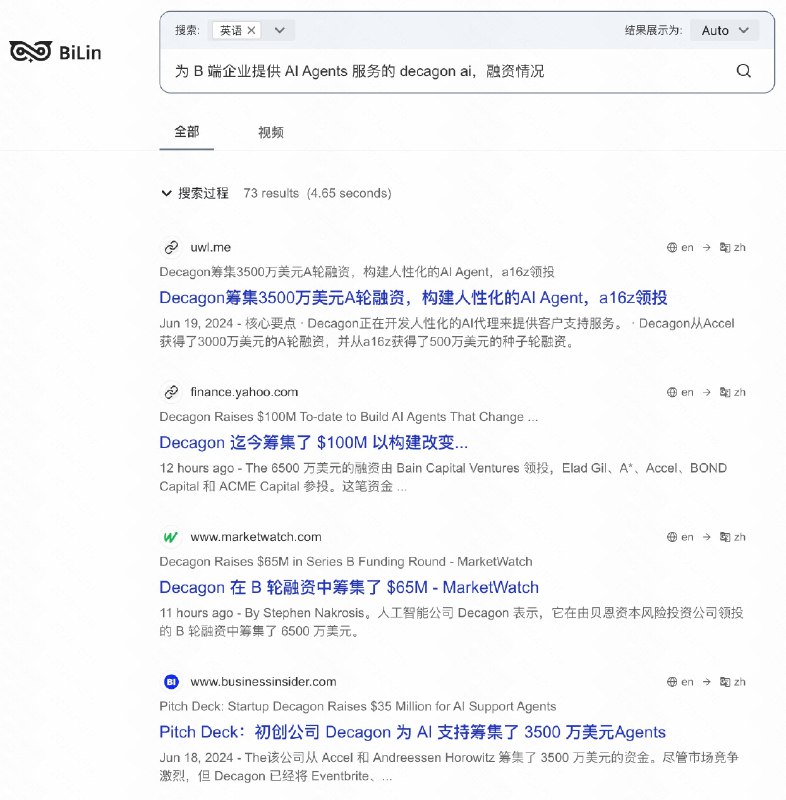
Task: Switch to the 视频 tab
Action: point(271,132)
